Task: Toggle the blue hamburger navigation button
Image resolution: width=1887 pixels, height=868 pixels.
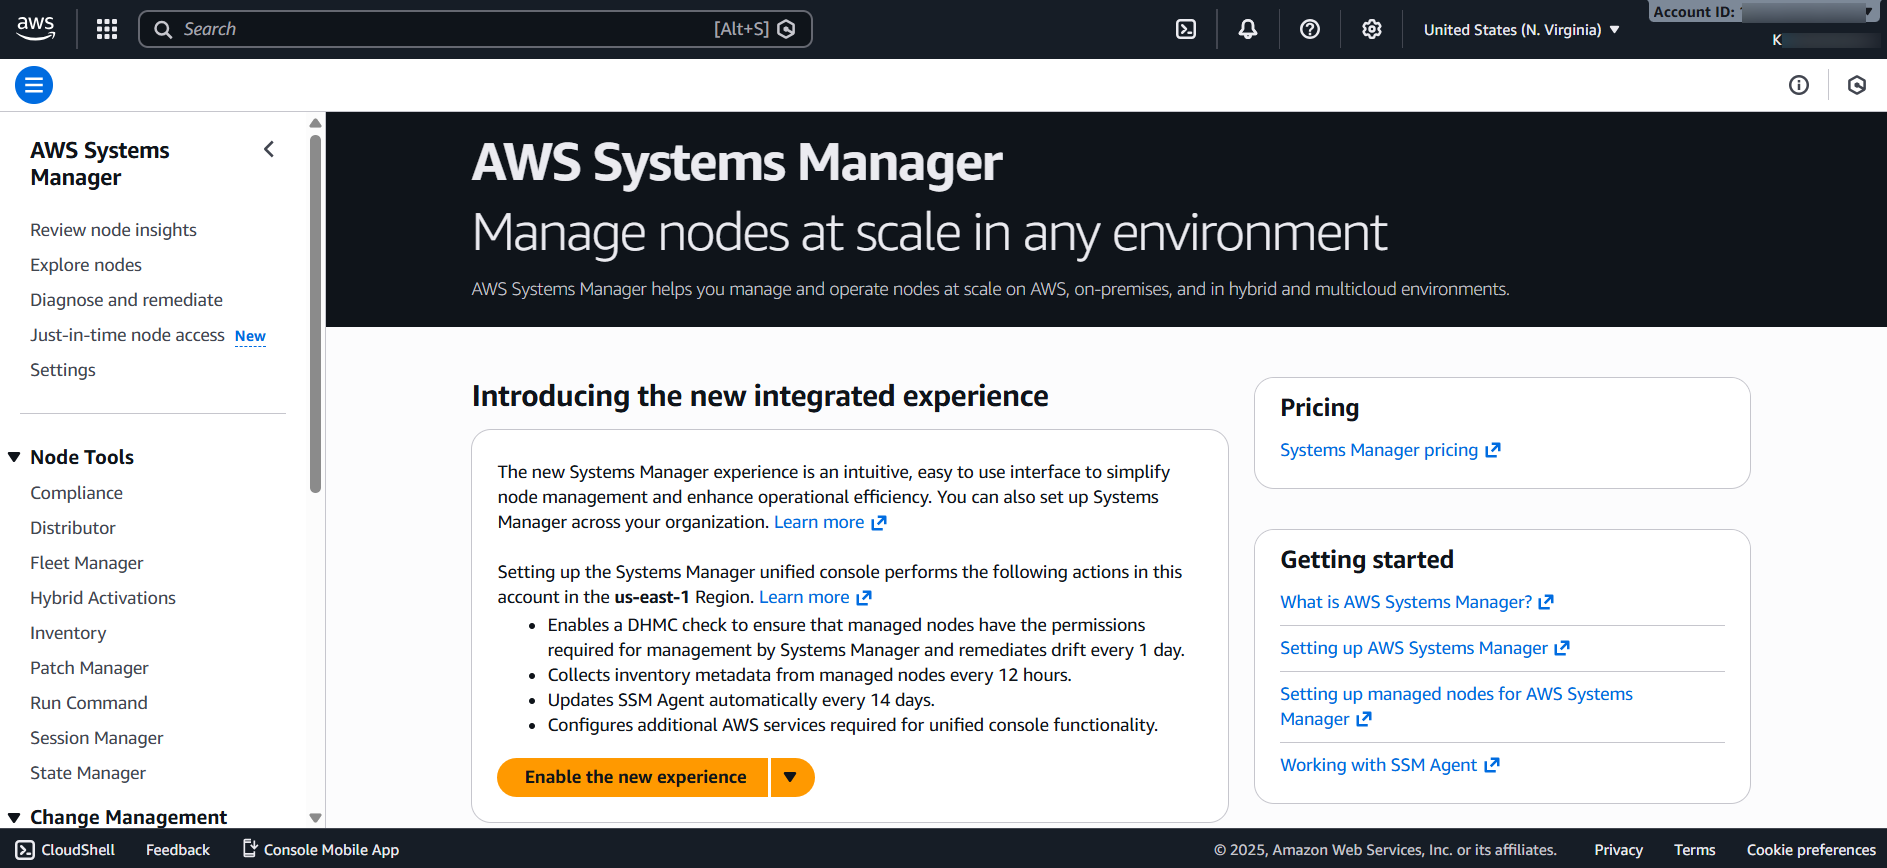Action: [34, 85]
